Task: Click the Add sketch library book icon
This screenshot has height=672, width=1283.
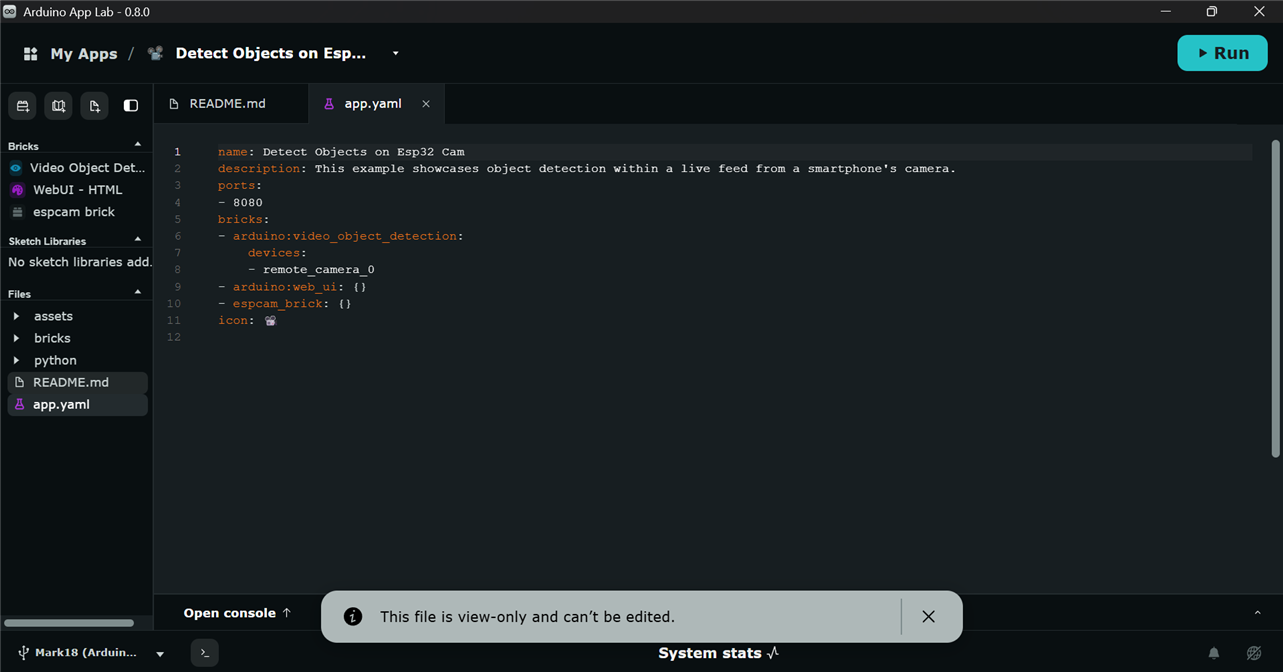Action: coord(59,105)
